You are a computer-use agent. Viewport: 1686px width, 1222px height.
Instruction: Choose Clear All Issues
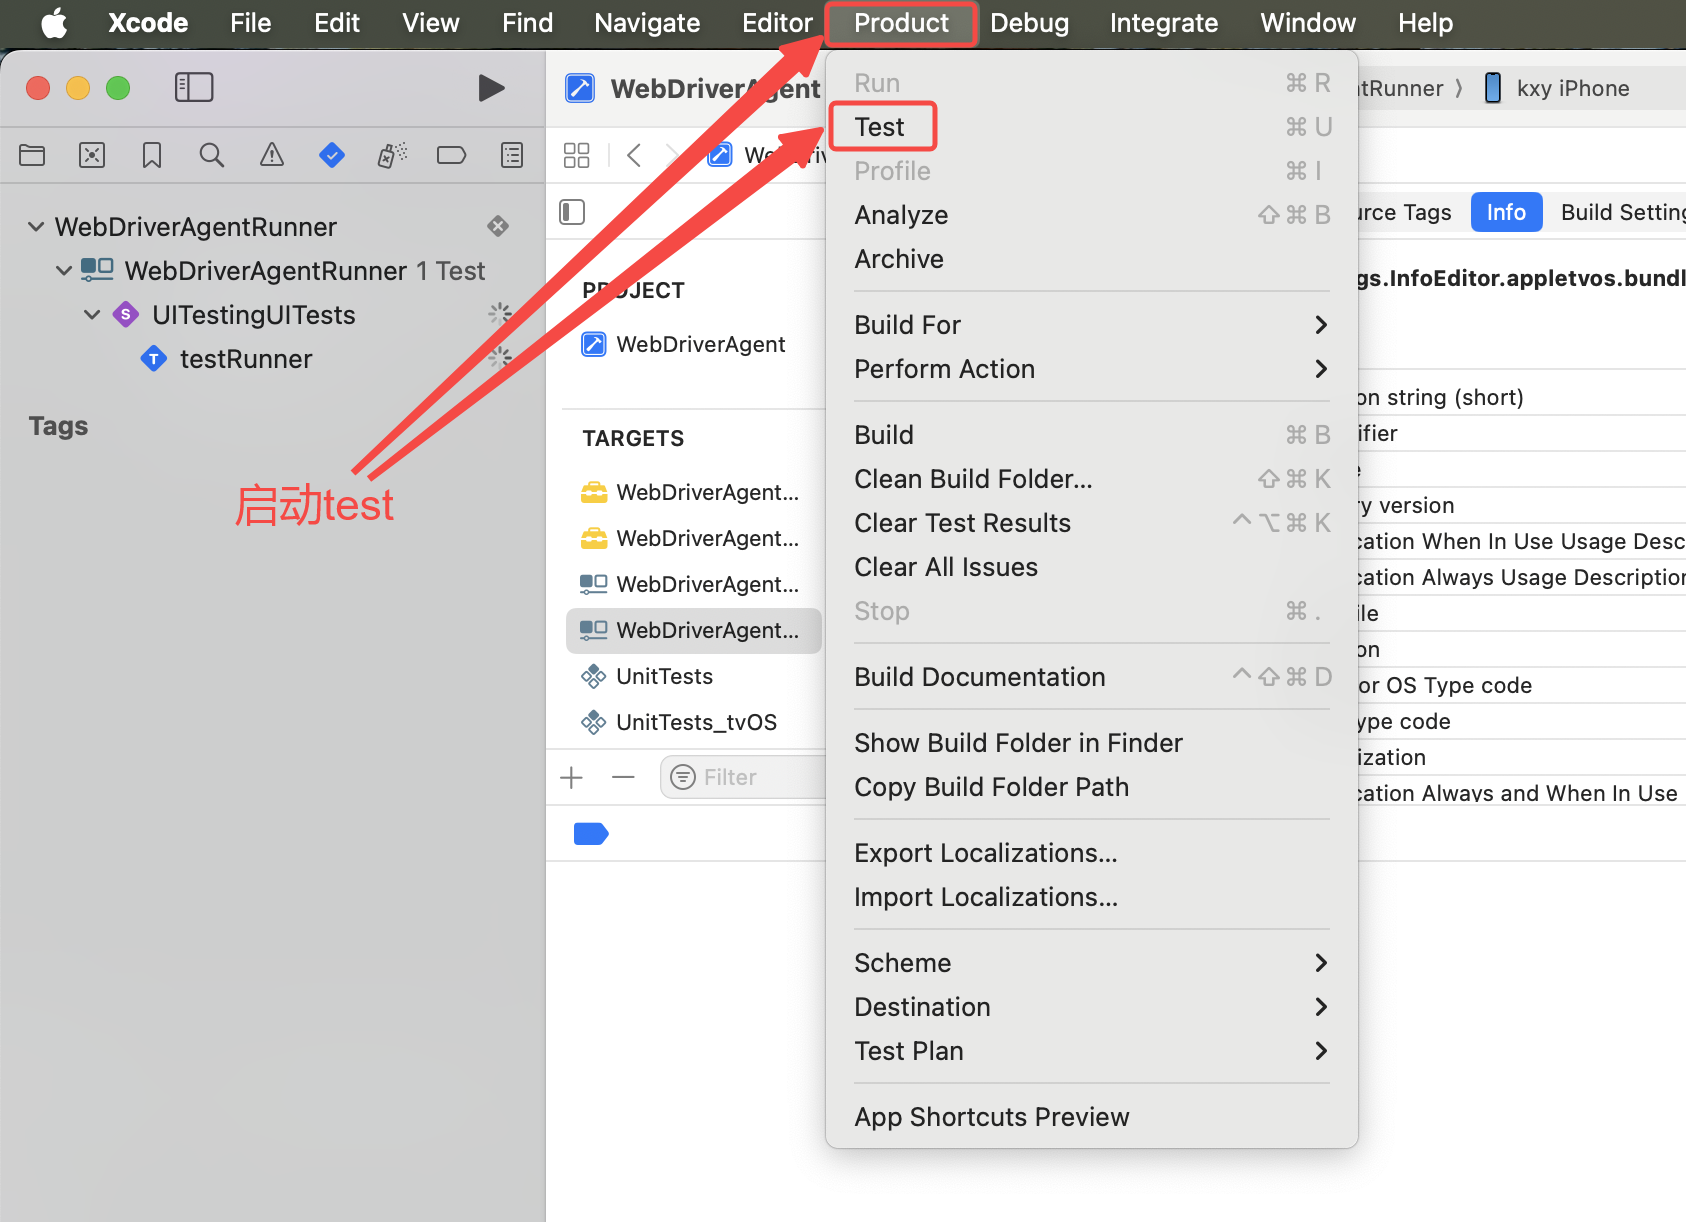pyautogui.click(x=1092, y=567)
